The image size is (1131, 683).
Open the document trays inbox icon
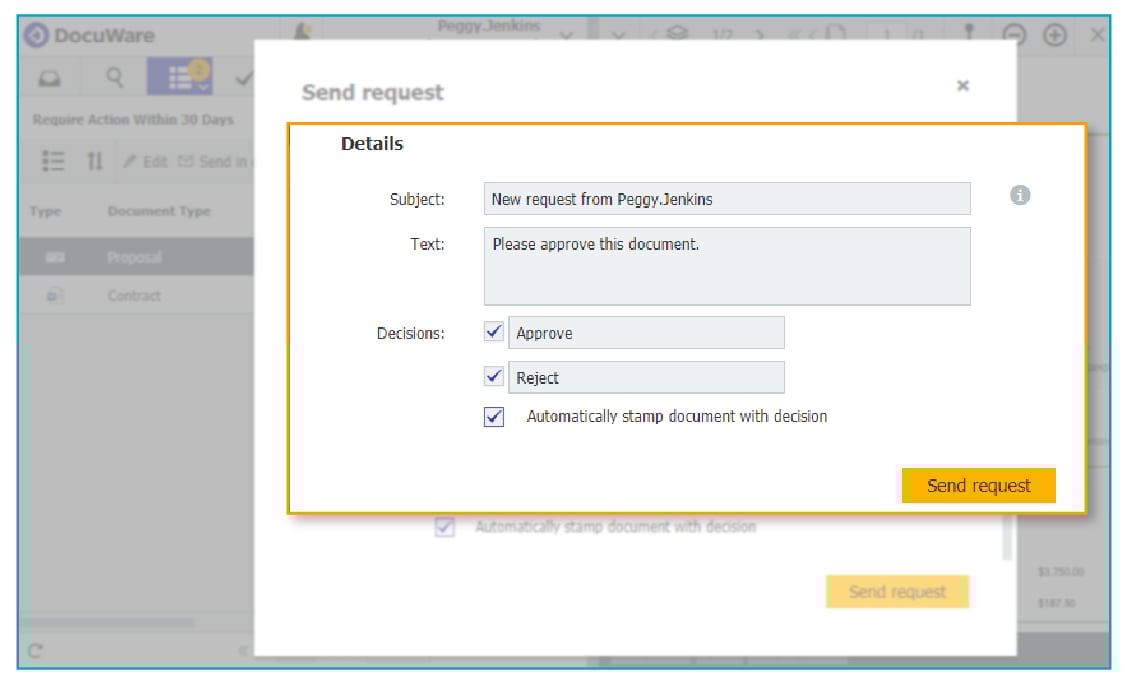click(49, 78)
